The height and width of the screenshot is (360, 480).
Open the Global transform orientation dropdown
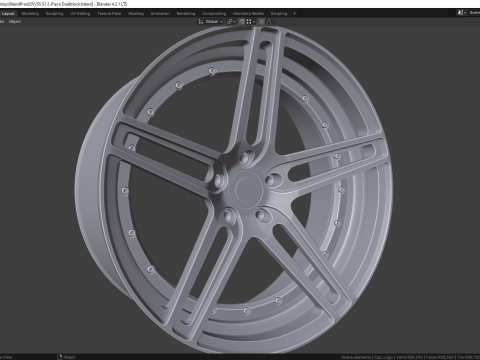click(x=211, y=22)
